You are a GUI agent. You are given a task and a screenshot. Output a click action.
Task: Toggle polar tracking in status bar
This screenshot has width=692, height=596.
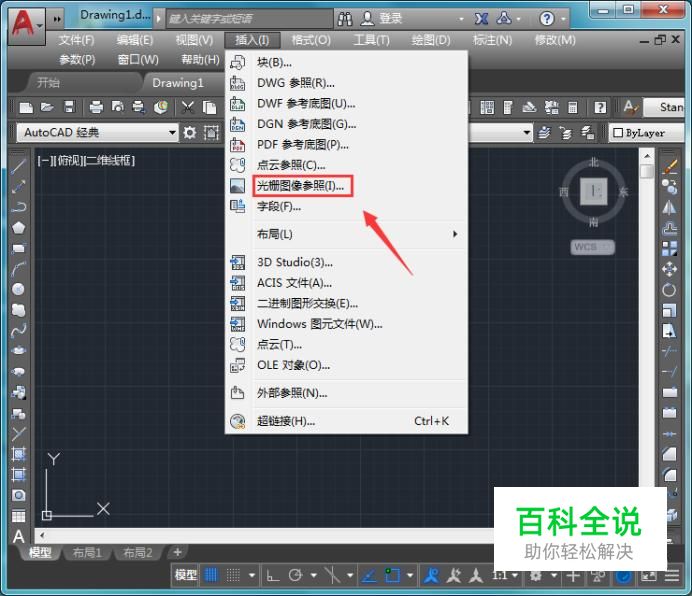point(295,575)
